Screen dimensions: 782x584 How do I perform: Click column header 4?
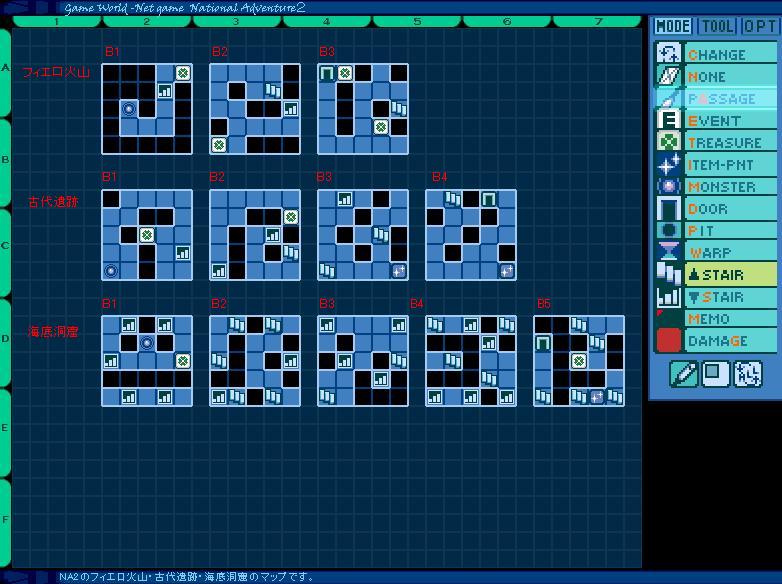click(326, 21)
